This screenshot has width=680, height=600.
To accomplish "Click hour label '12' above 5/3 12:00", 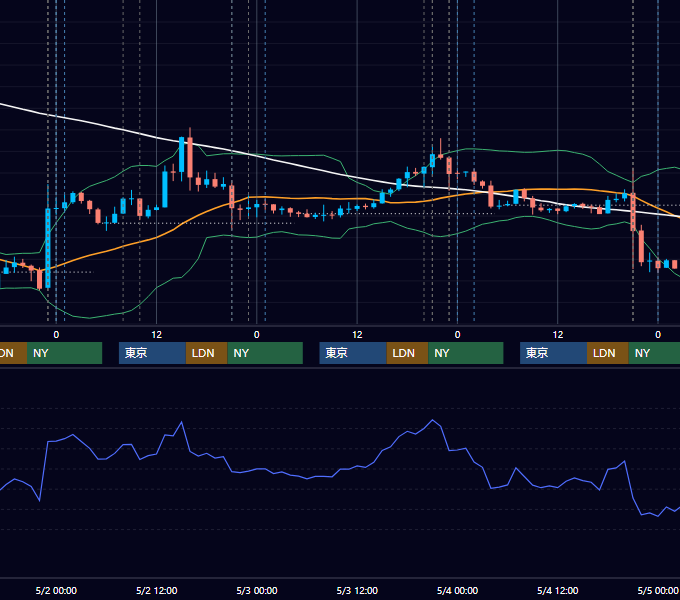I will click(357, 335).
